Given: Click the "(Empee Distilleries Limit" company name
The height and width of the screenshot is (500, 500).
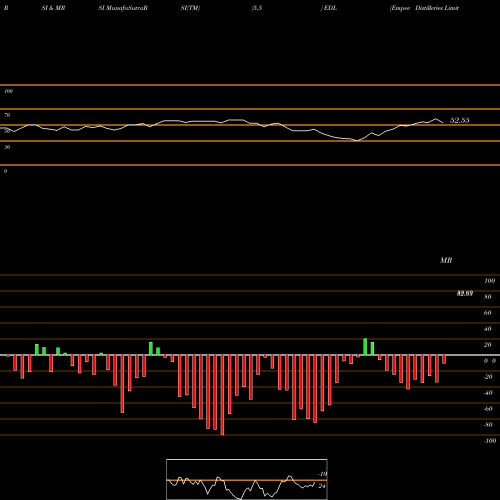Looking at the screenshot, I should point(424,8).
